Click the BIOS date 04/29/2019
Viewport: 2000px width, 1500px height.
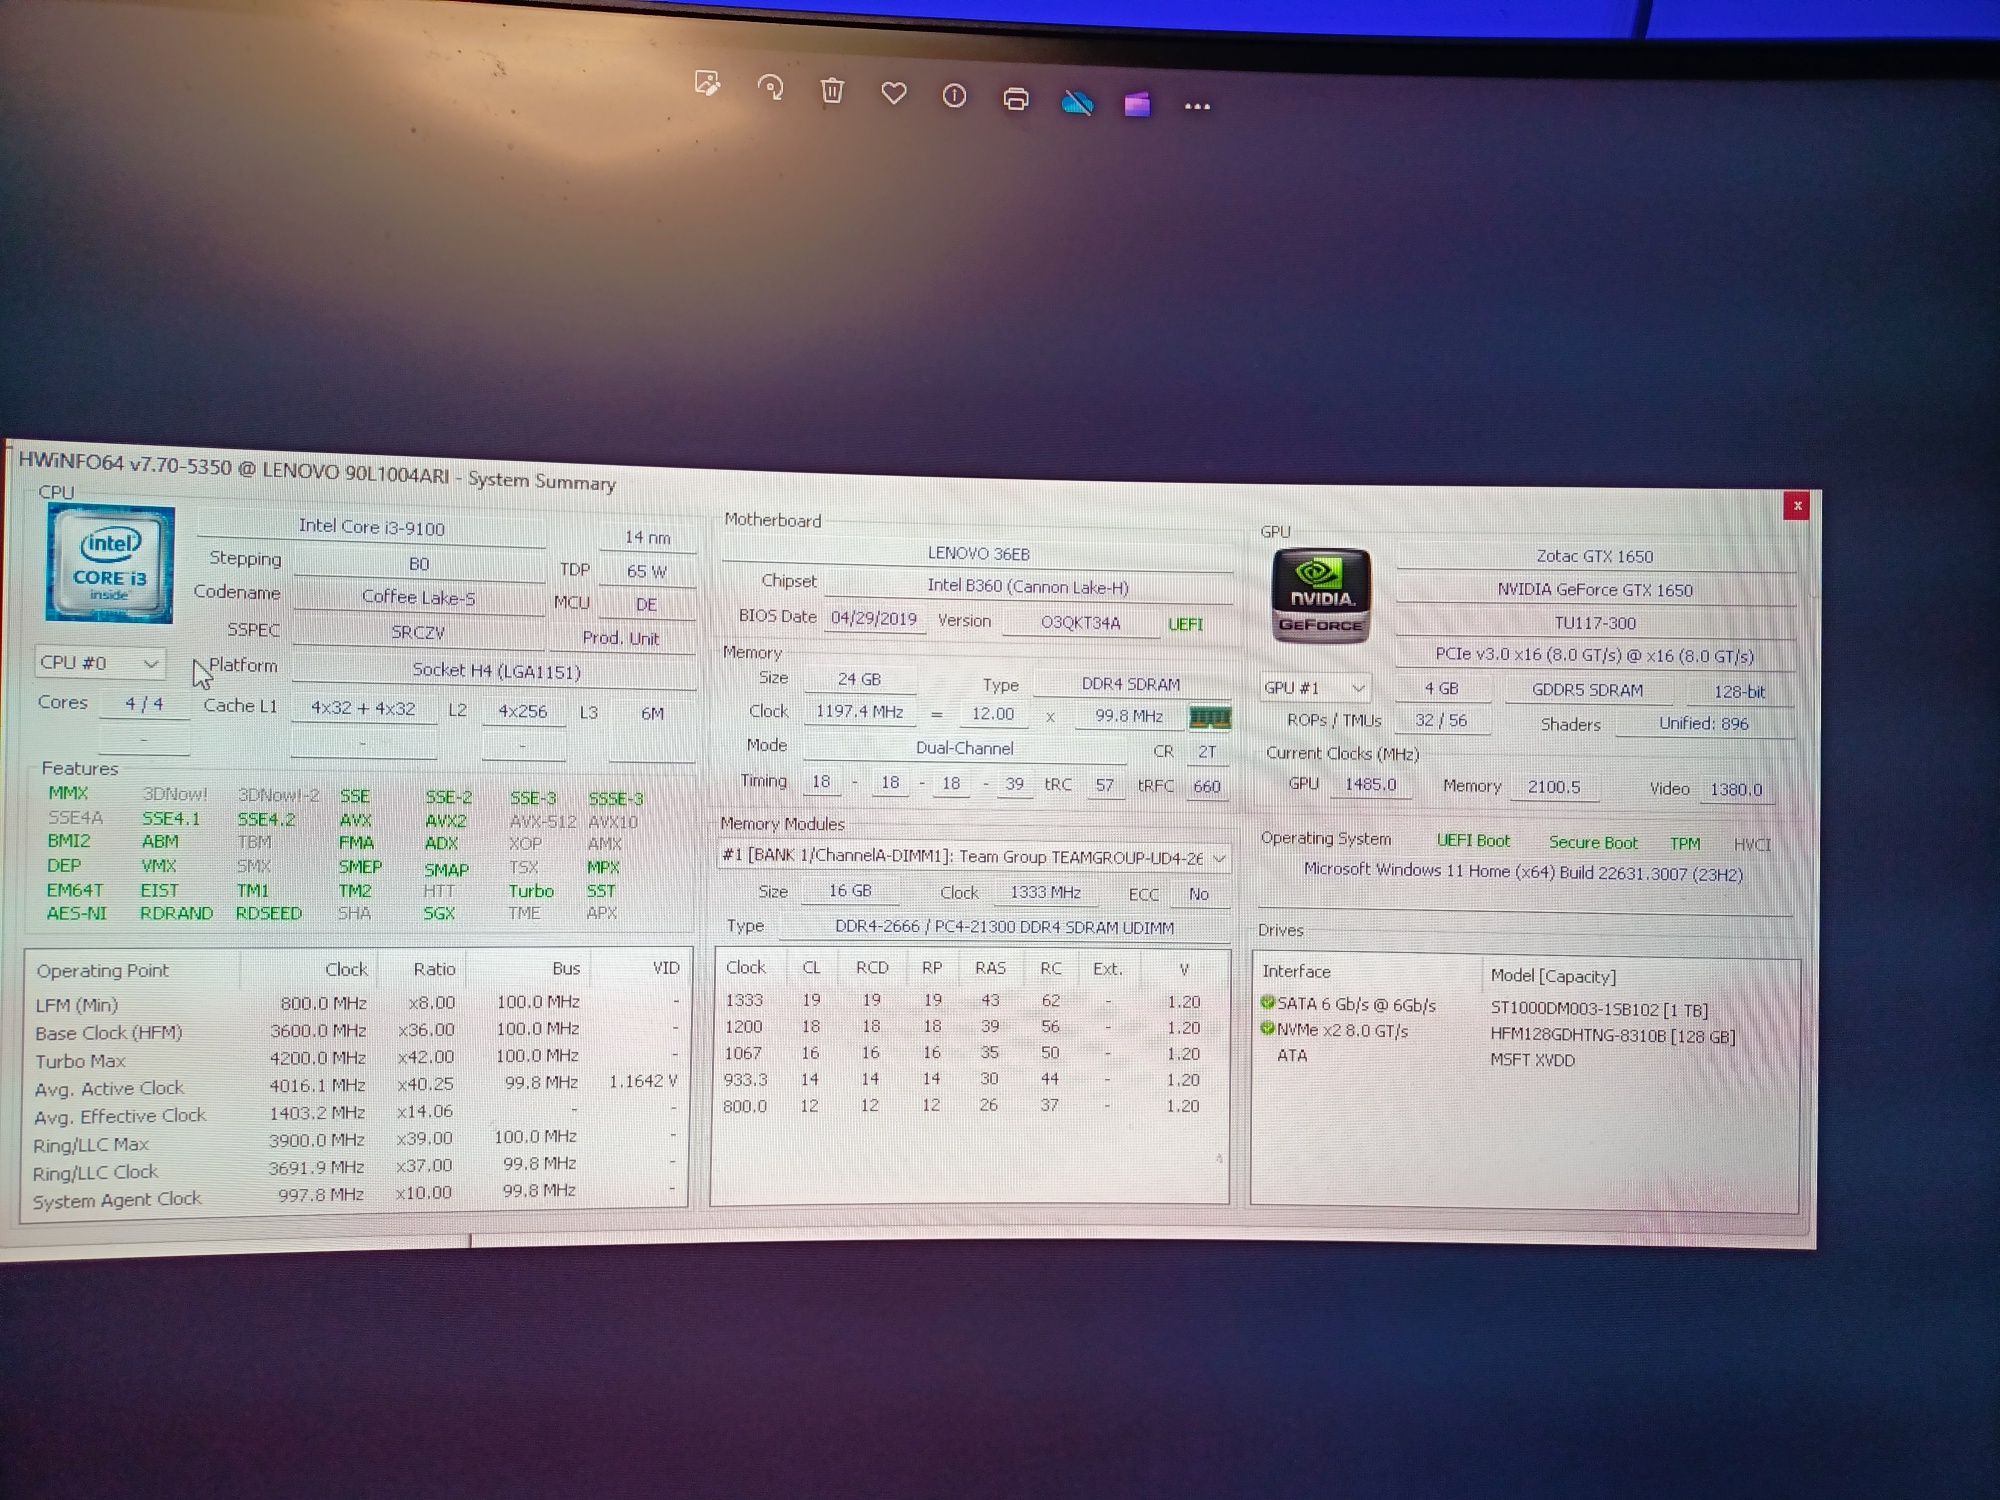[873, 619]
